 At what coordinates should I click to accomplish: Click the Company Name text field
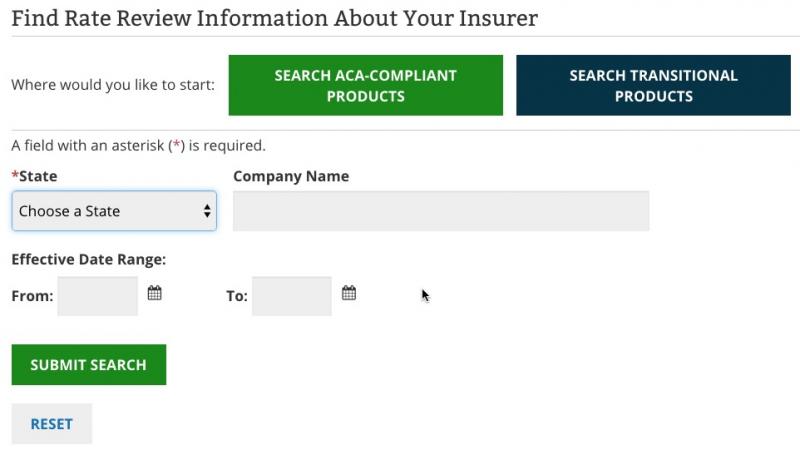click(x=440, y=211)
